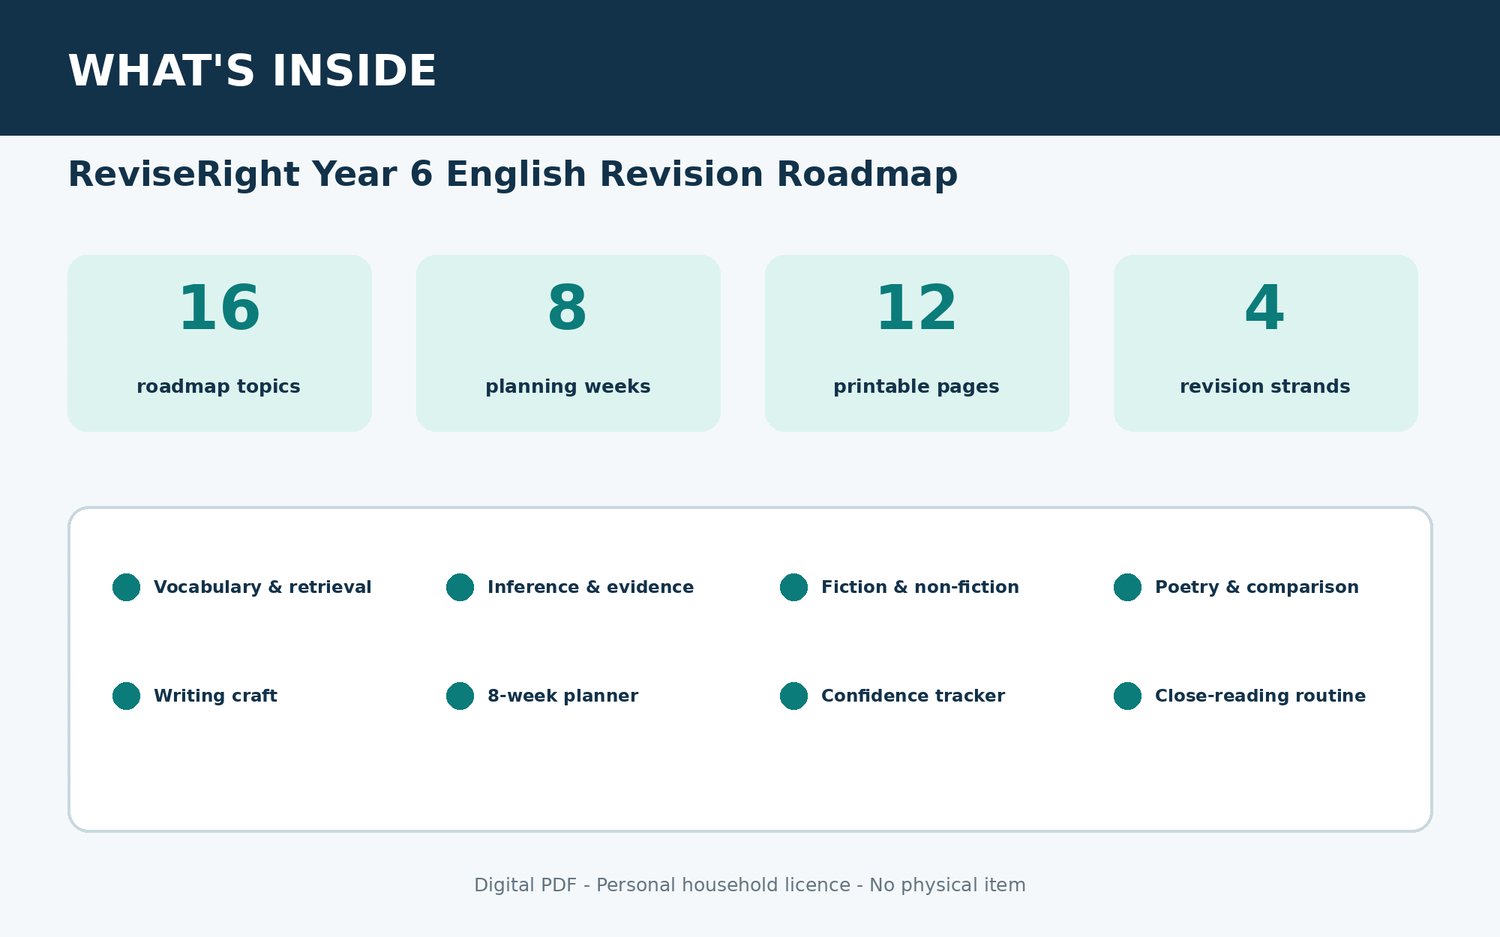The height and width of the screenshot is (937, 1500).
Task: Click the bullet dot beside Fiction & non-fiction
Action: pyautogui.click(x=794, y=587)
